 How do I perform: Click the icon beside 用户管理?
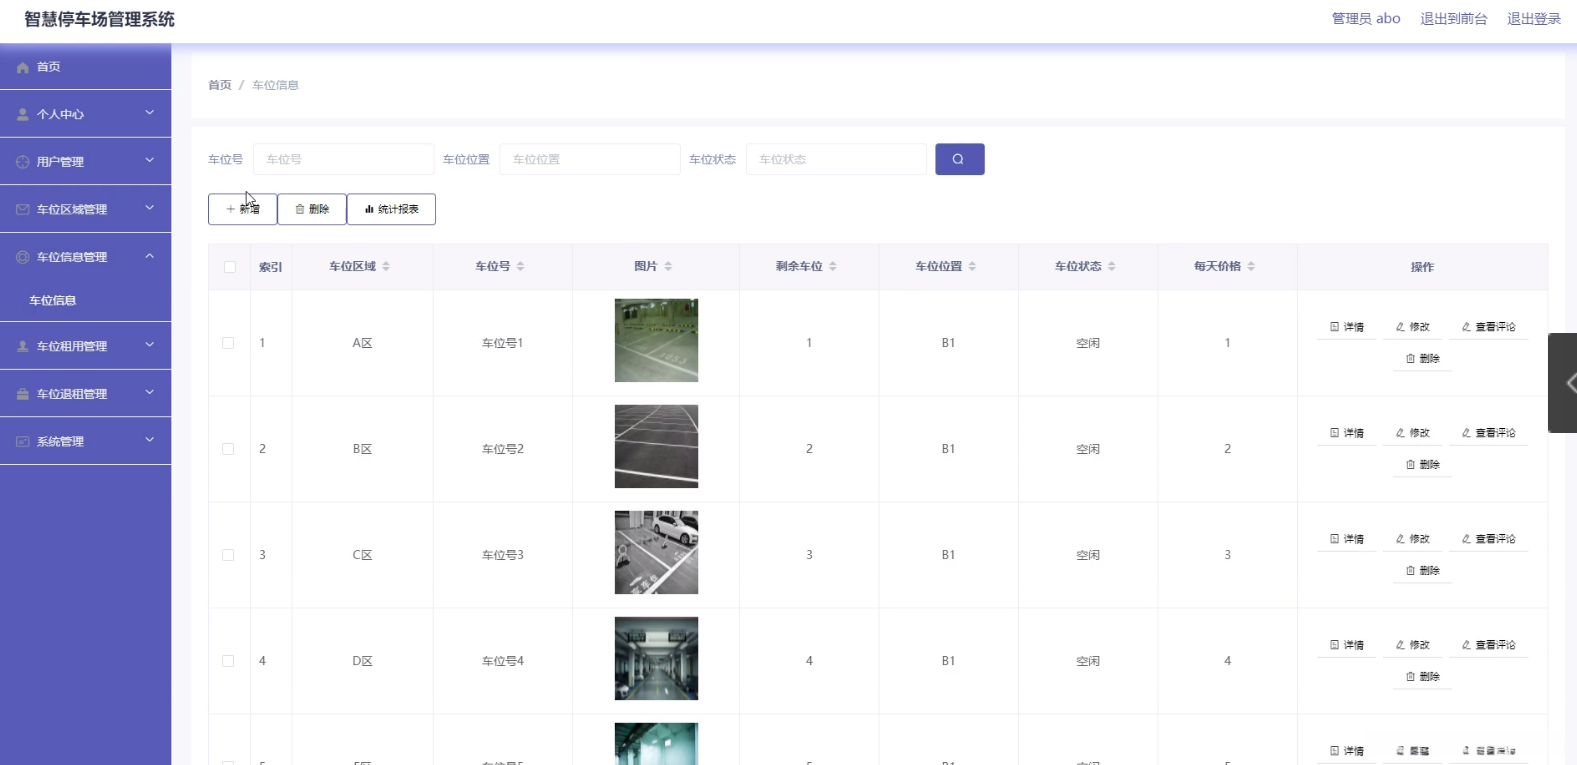23,162
